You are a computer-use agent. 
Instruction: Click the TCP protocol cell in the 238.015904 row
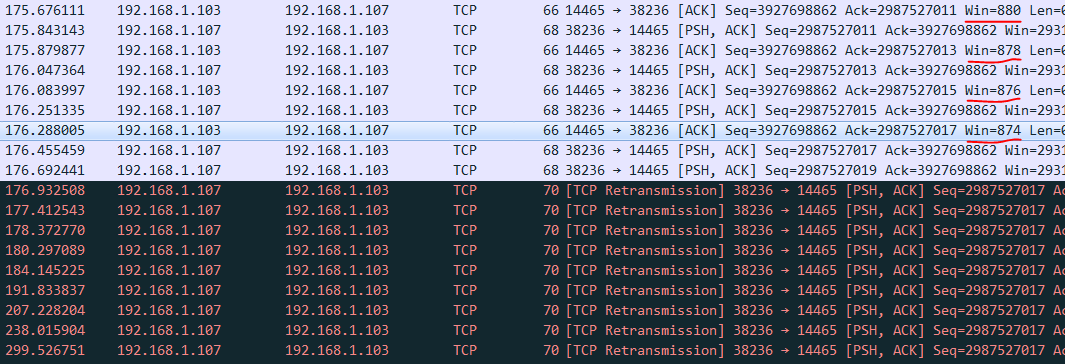pyautogui.click(x=465, y=331)
